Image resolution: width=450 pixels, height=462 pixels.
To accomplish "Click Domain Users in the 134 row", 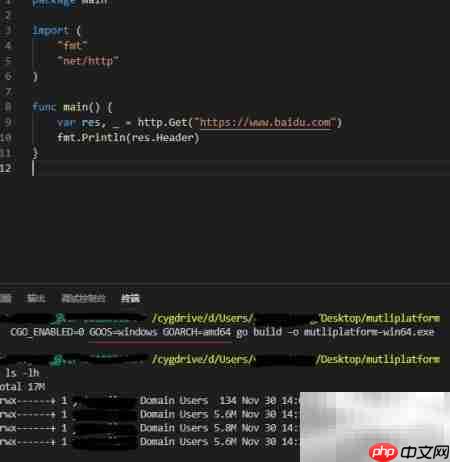I will point(174,400).
